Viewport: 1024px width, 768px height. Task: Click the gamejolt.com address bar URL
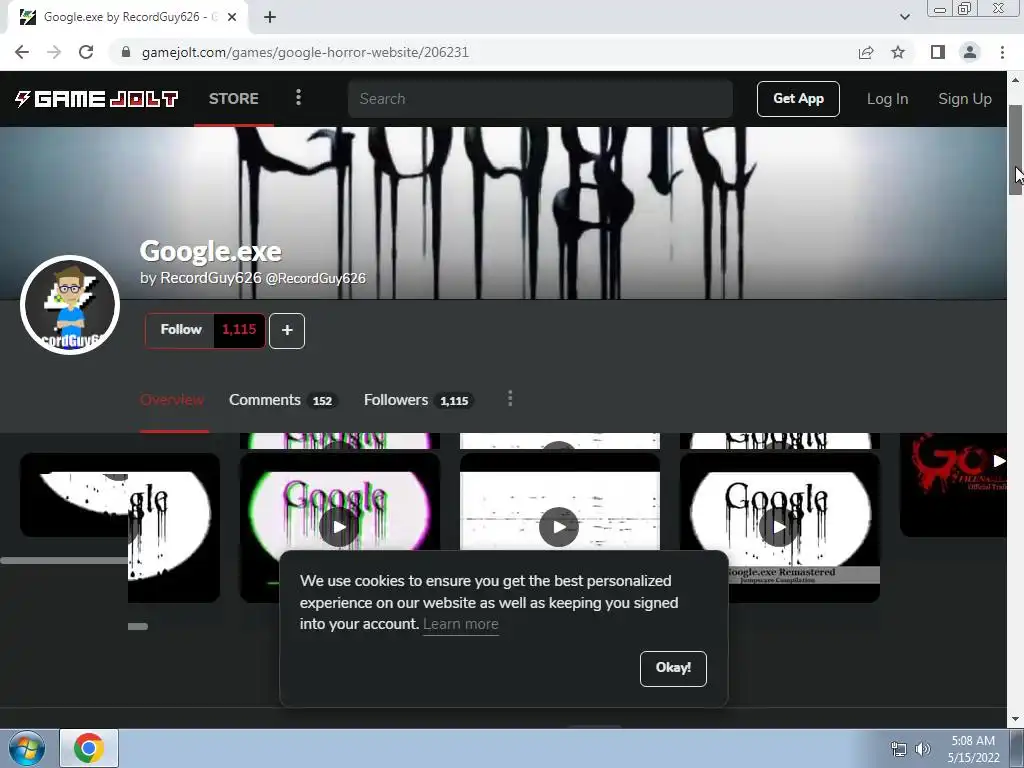[x=305, y=52]
